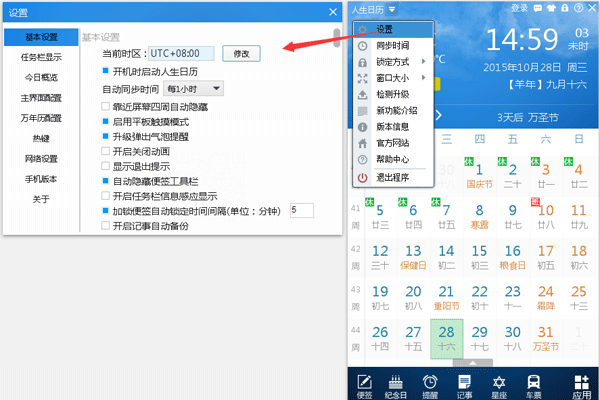Open the 星座 horoscope icon

click(x=497, y=382)
